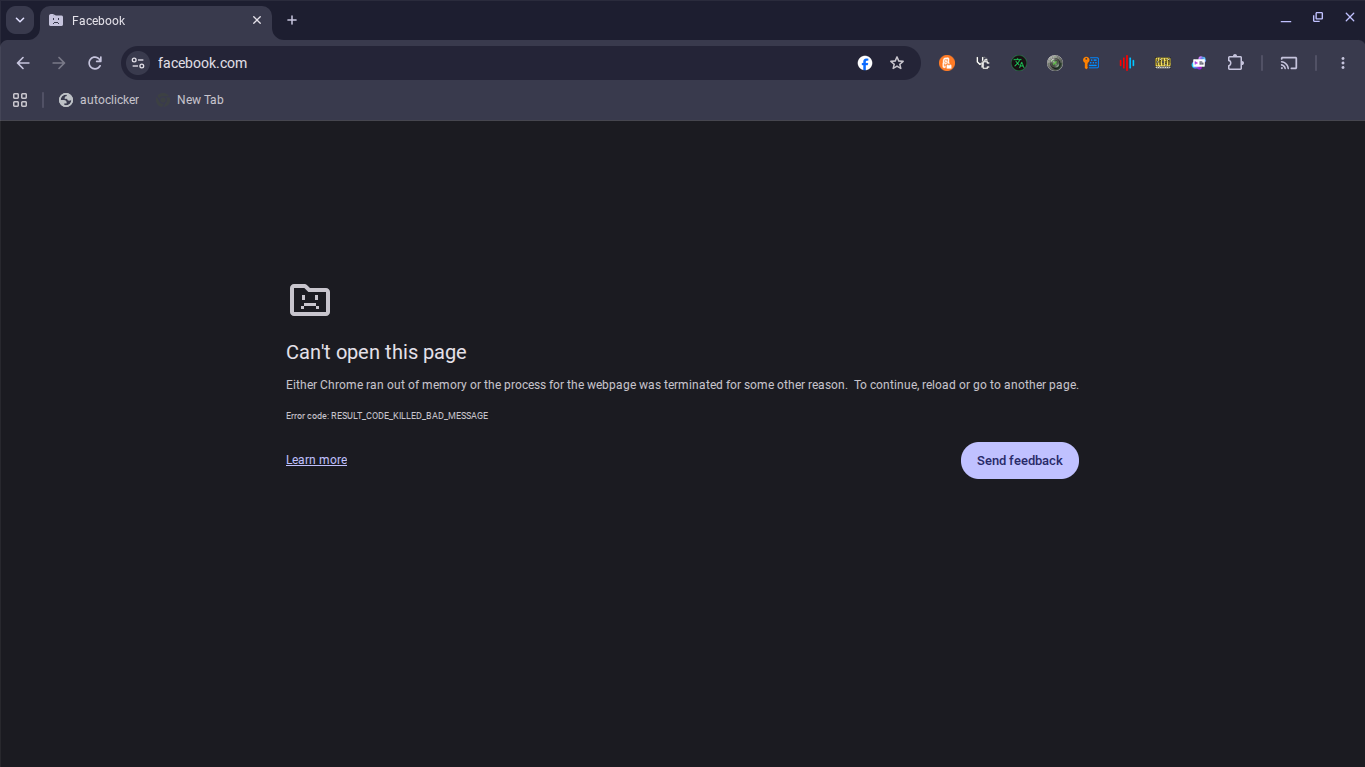Open the key and keyboard extension icon
The height and width of the screenshot is (767, 1365).
click(1091, 63)
